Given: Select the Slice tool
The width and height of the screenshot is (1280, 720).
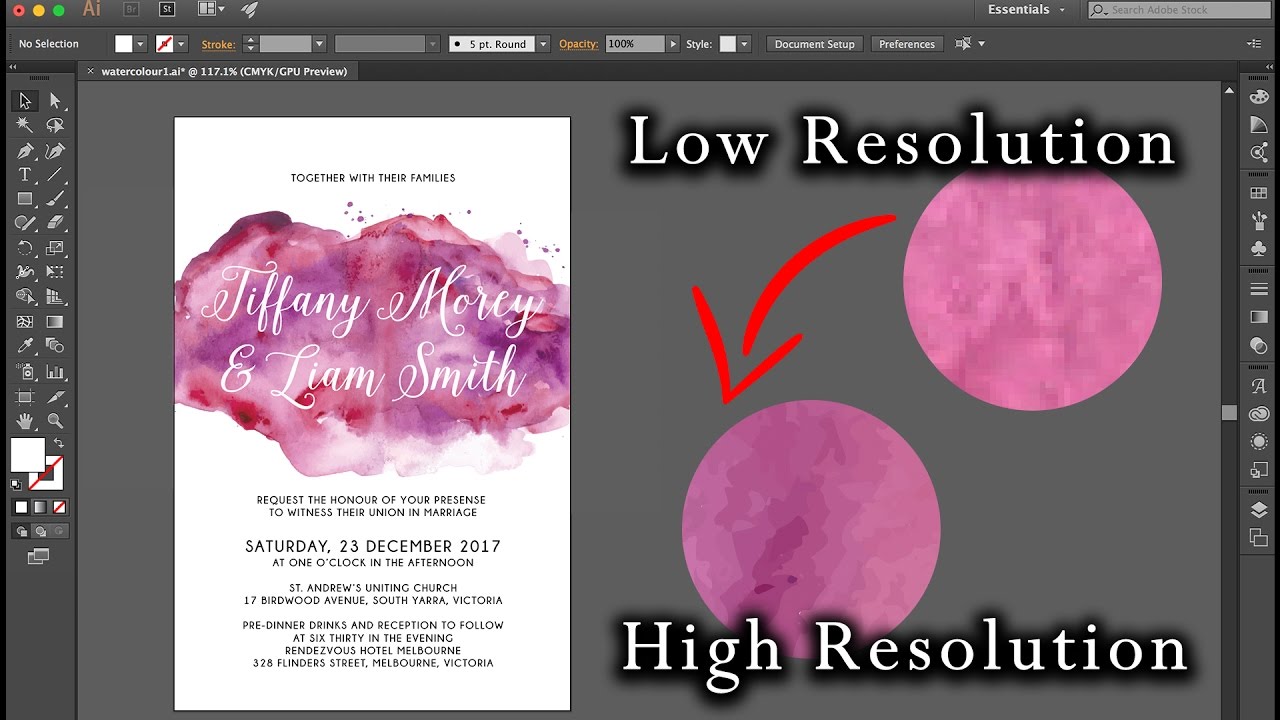Looking at the screenshot, I should (x=55, y=396).
